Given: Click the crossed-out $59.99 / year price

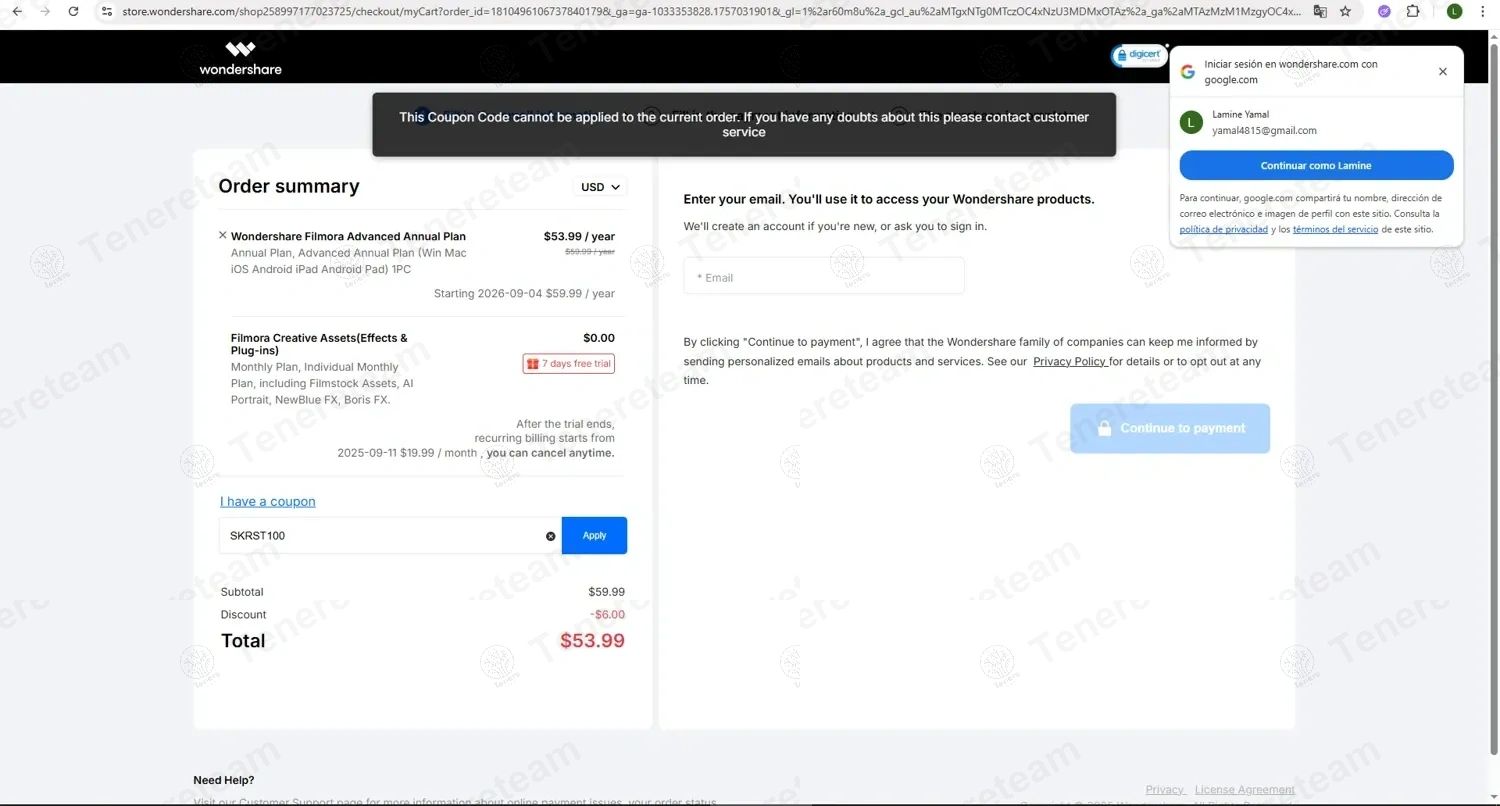Looking at the screenshot, I should [x=590, y=252].
